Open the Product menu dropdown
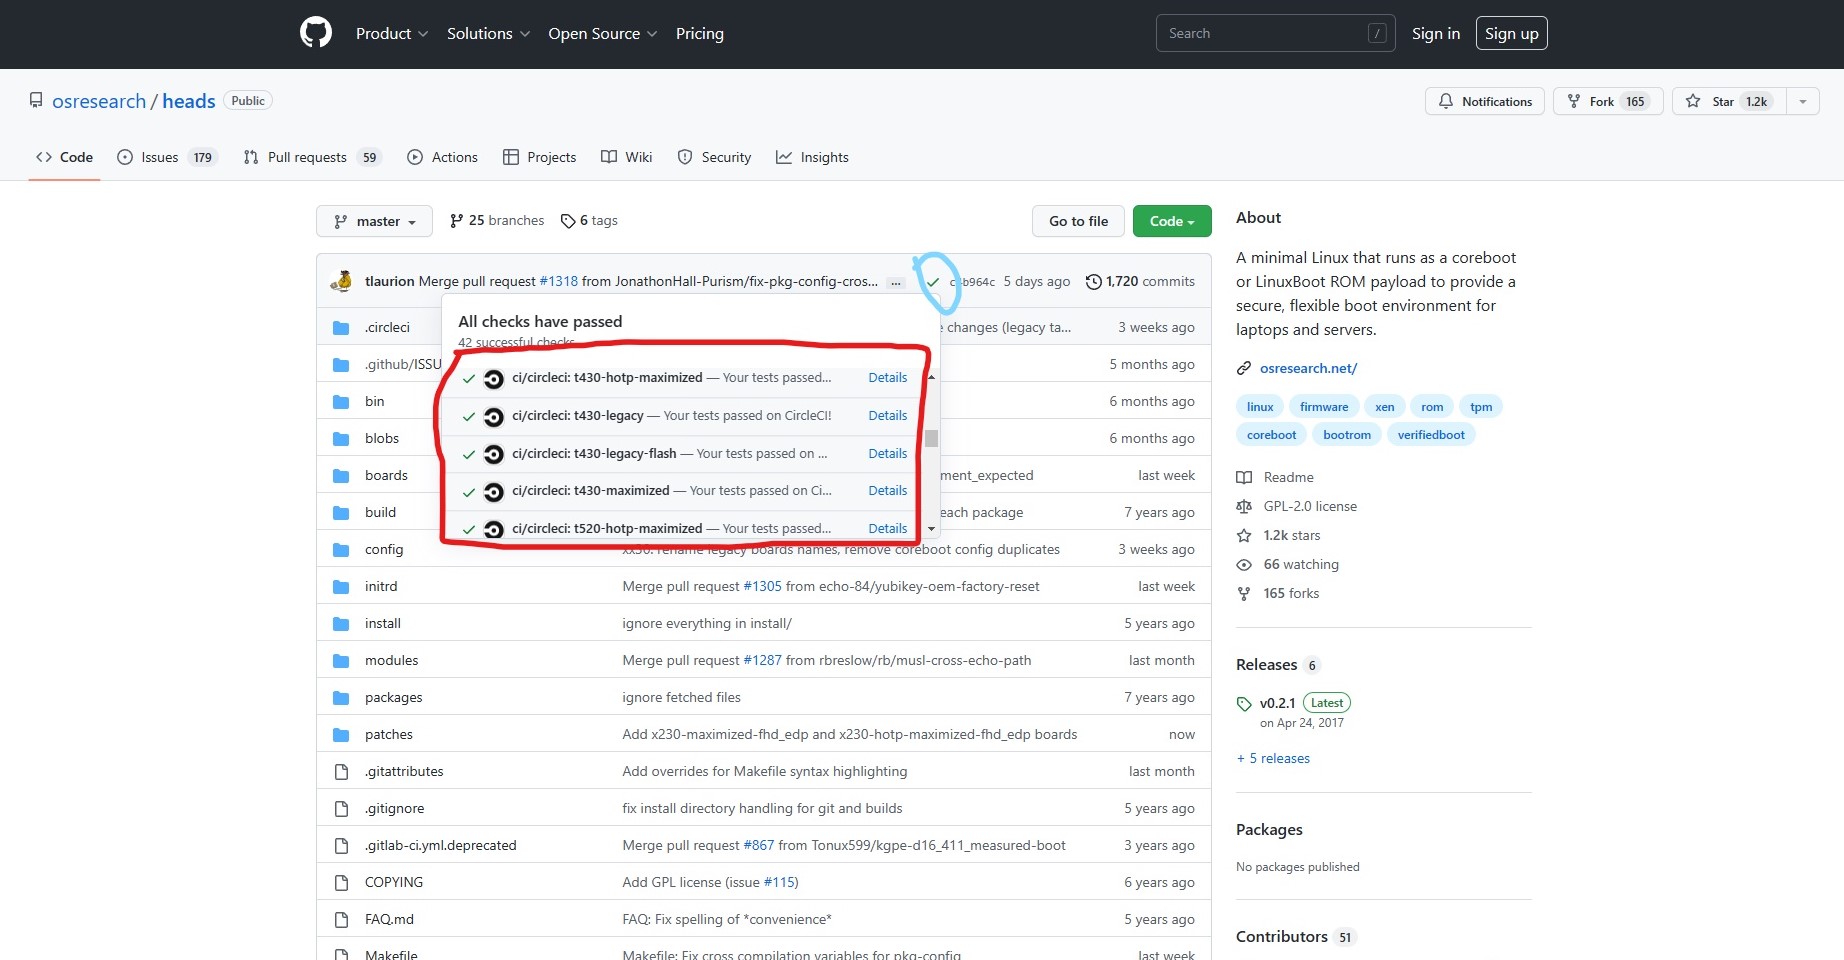 pyautogui.click(x=392, y=33)
